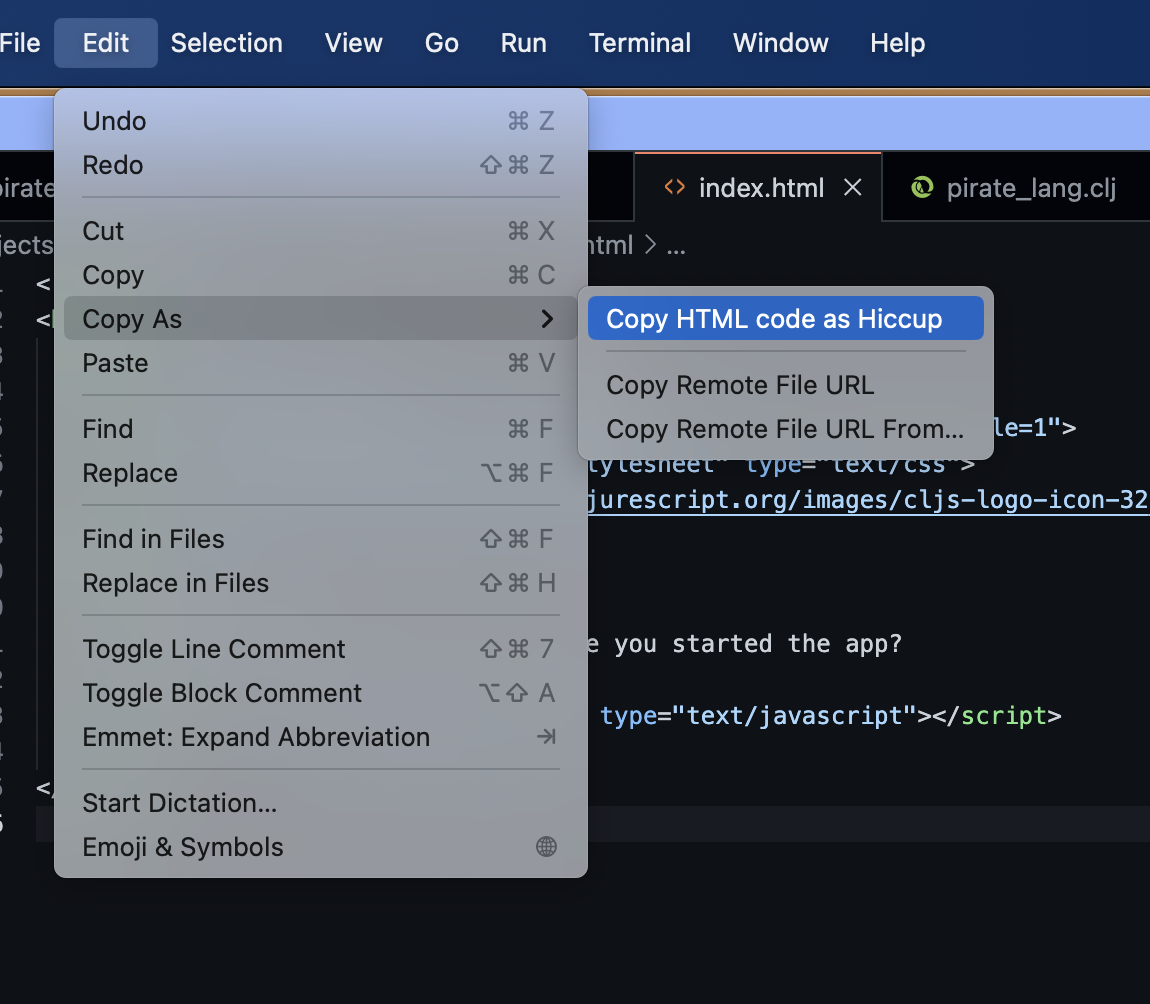Toggle Block Comment
The height and width of the screenshot is (1004, 1150).
(222, 693)
